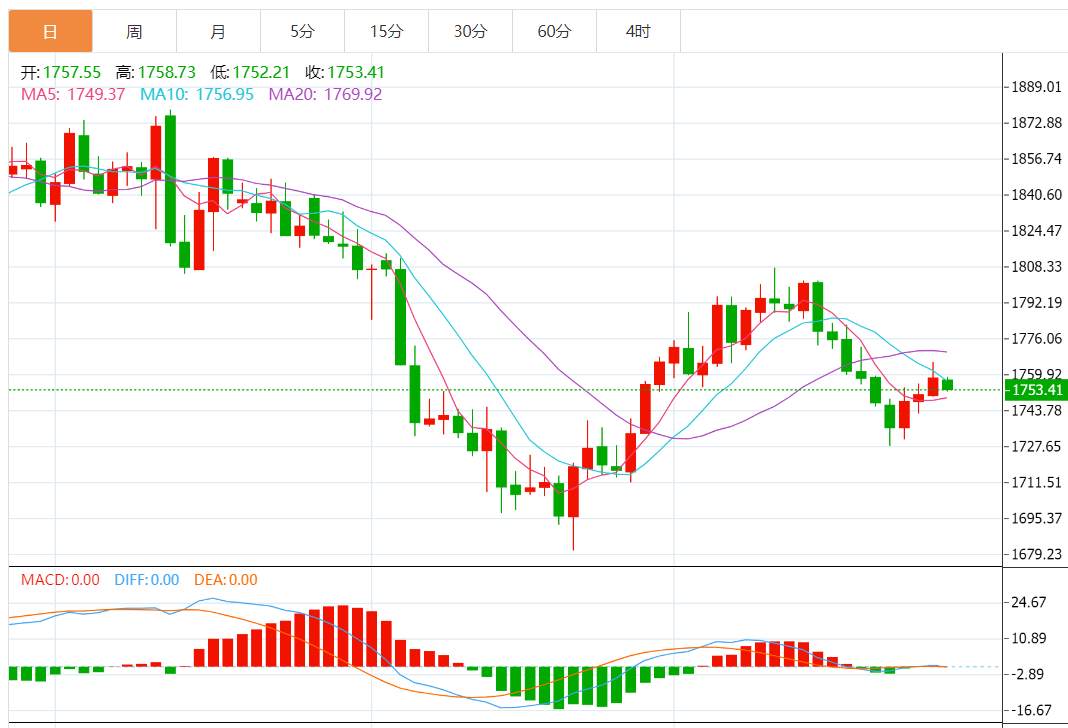
Task: Select the 日 daily chart tab
Action: tap(50, 31)
